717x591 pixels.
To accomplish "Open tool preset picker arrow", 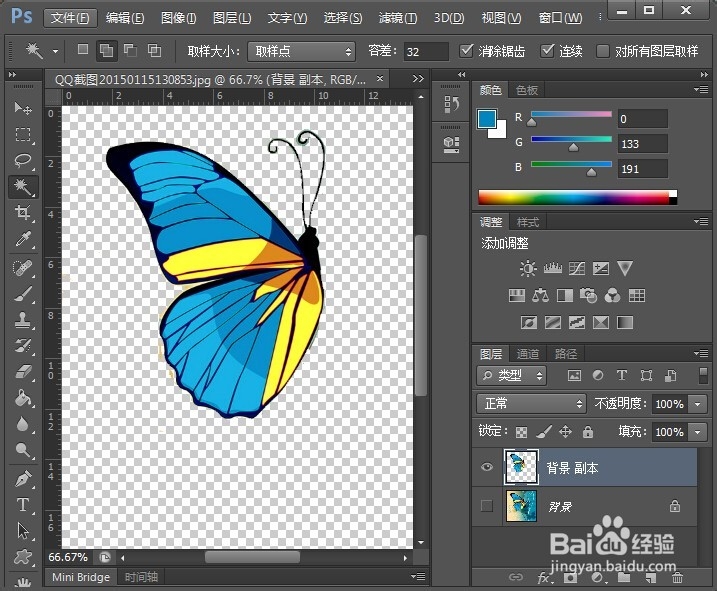I will tap(55, 51).
